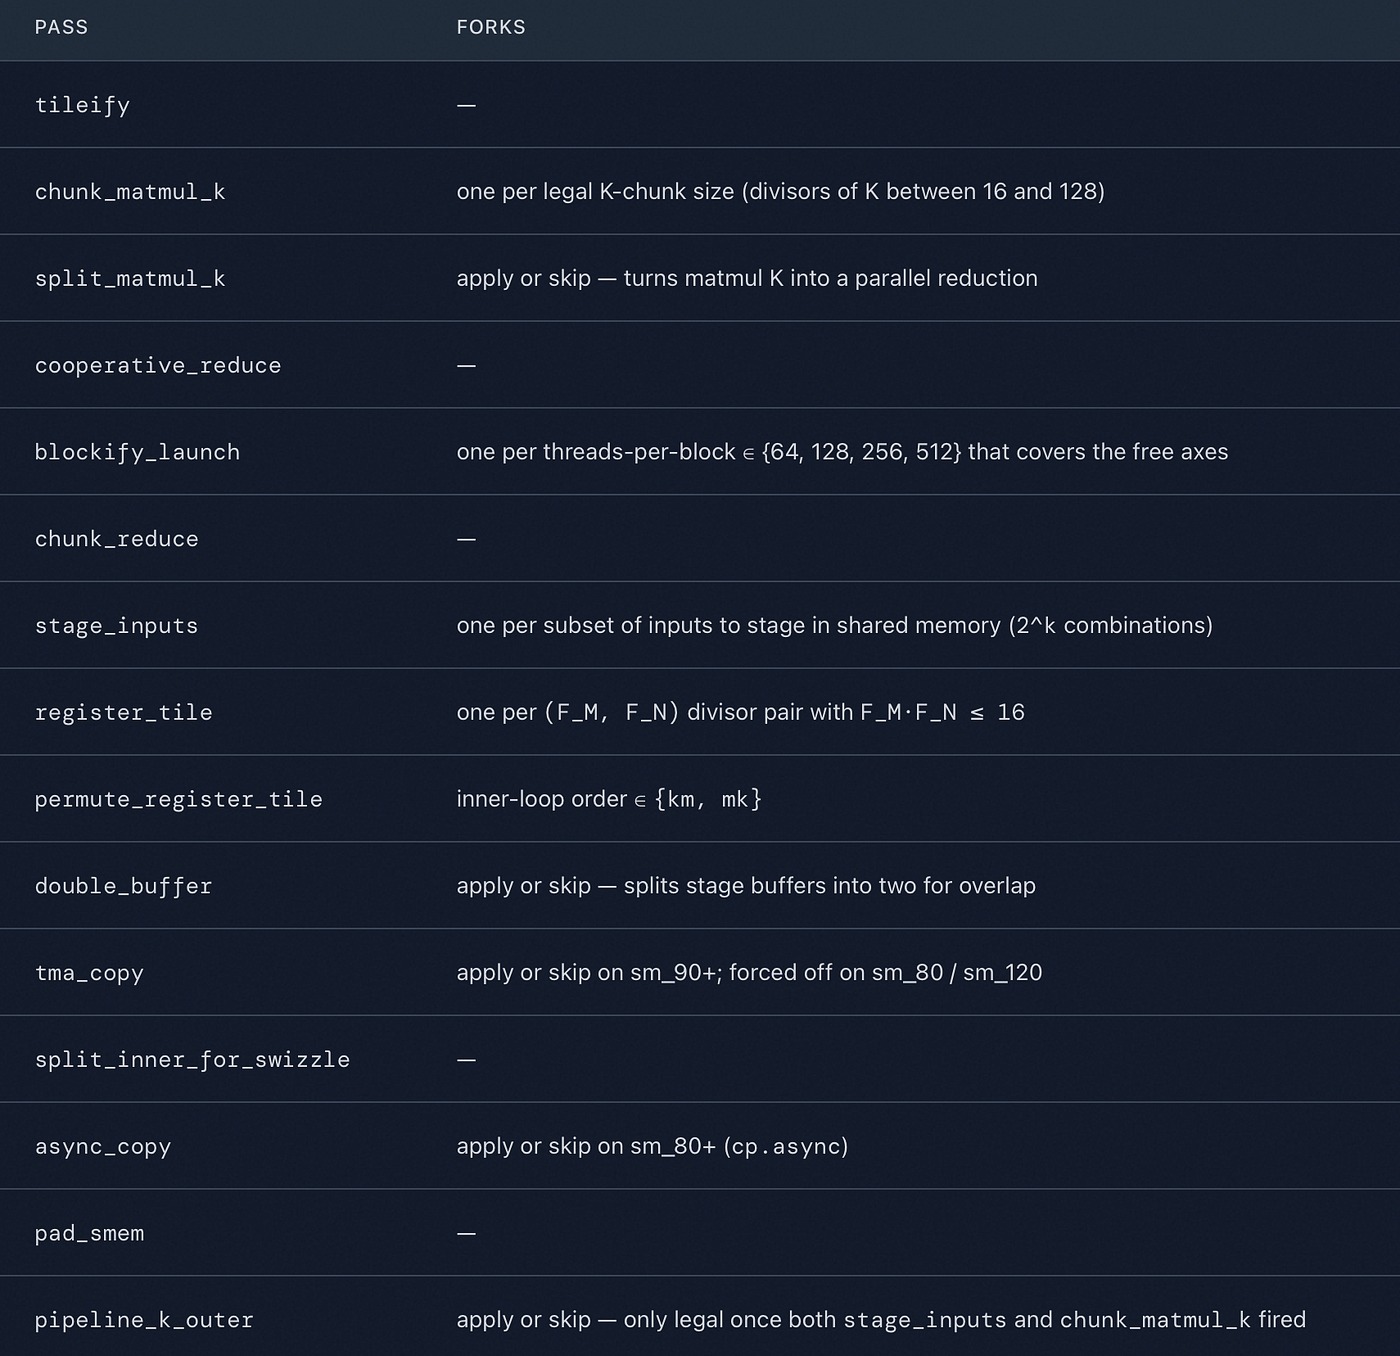Select the stage_inputs pass name

coord(116,626)
